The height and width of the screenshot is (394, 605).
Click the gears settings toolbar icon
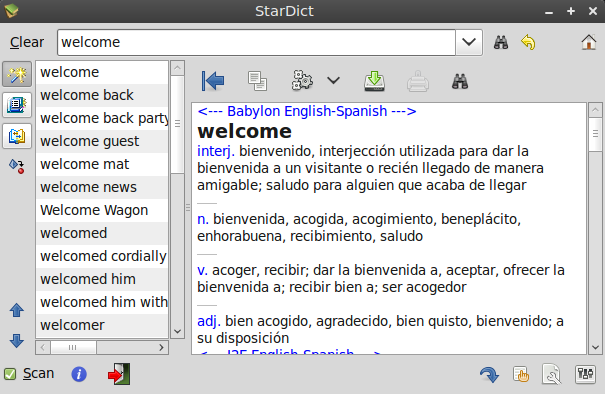[x=302, y=81]
